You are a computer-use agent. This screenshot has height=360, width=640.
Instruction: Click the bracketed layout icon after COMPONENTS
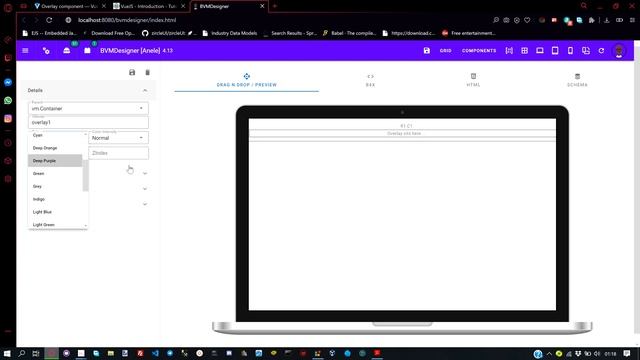point(509,51)
